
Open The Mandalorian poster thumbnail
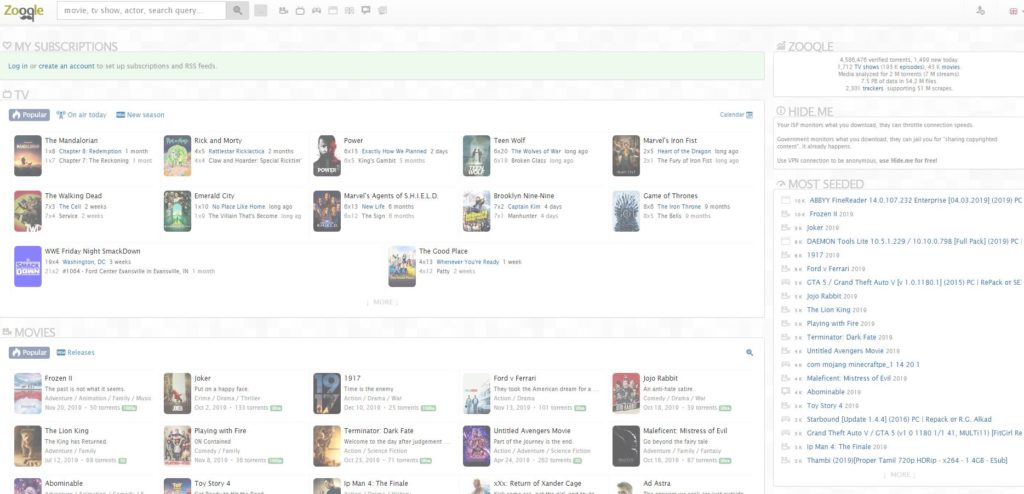tap(28, 156)
